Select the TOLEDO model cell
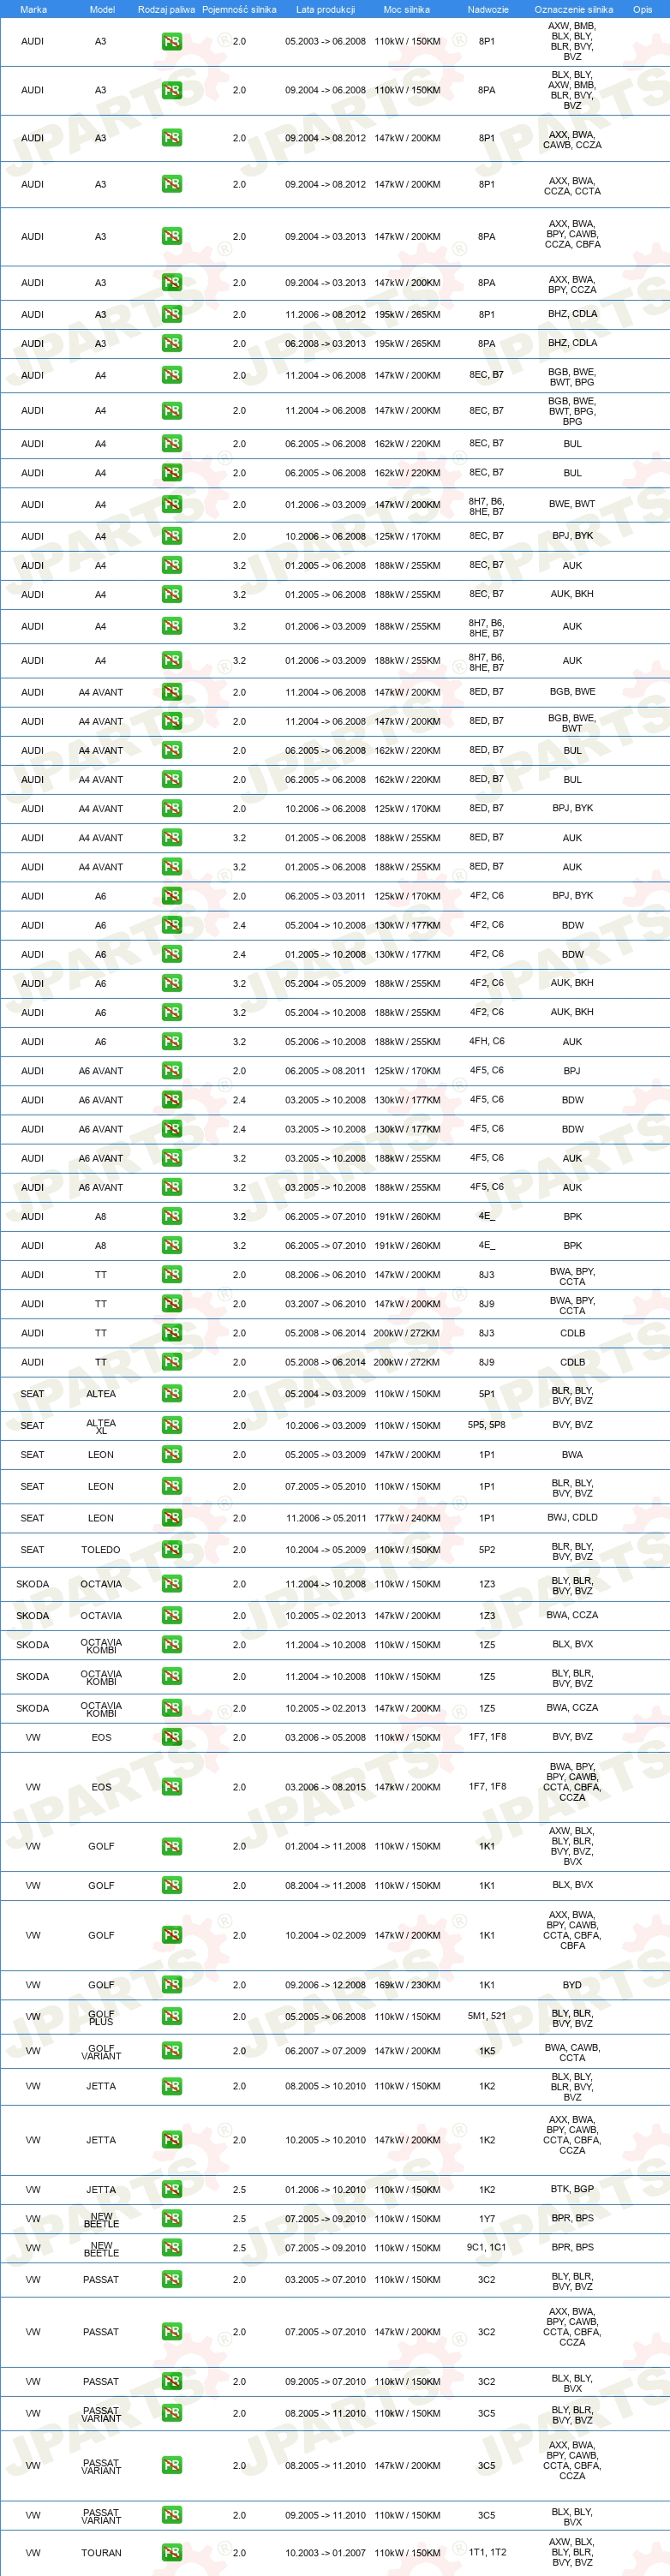This screenshot has width=670, height=2576. click(101, 1551)
